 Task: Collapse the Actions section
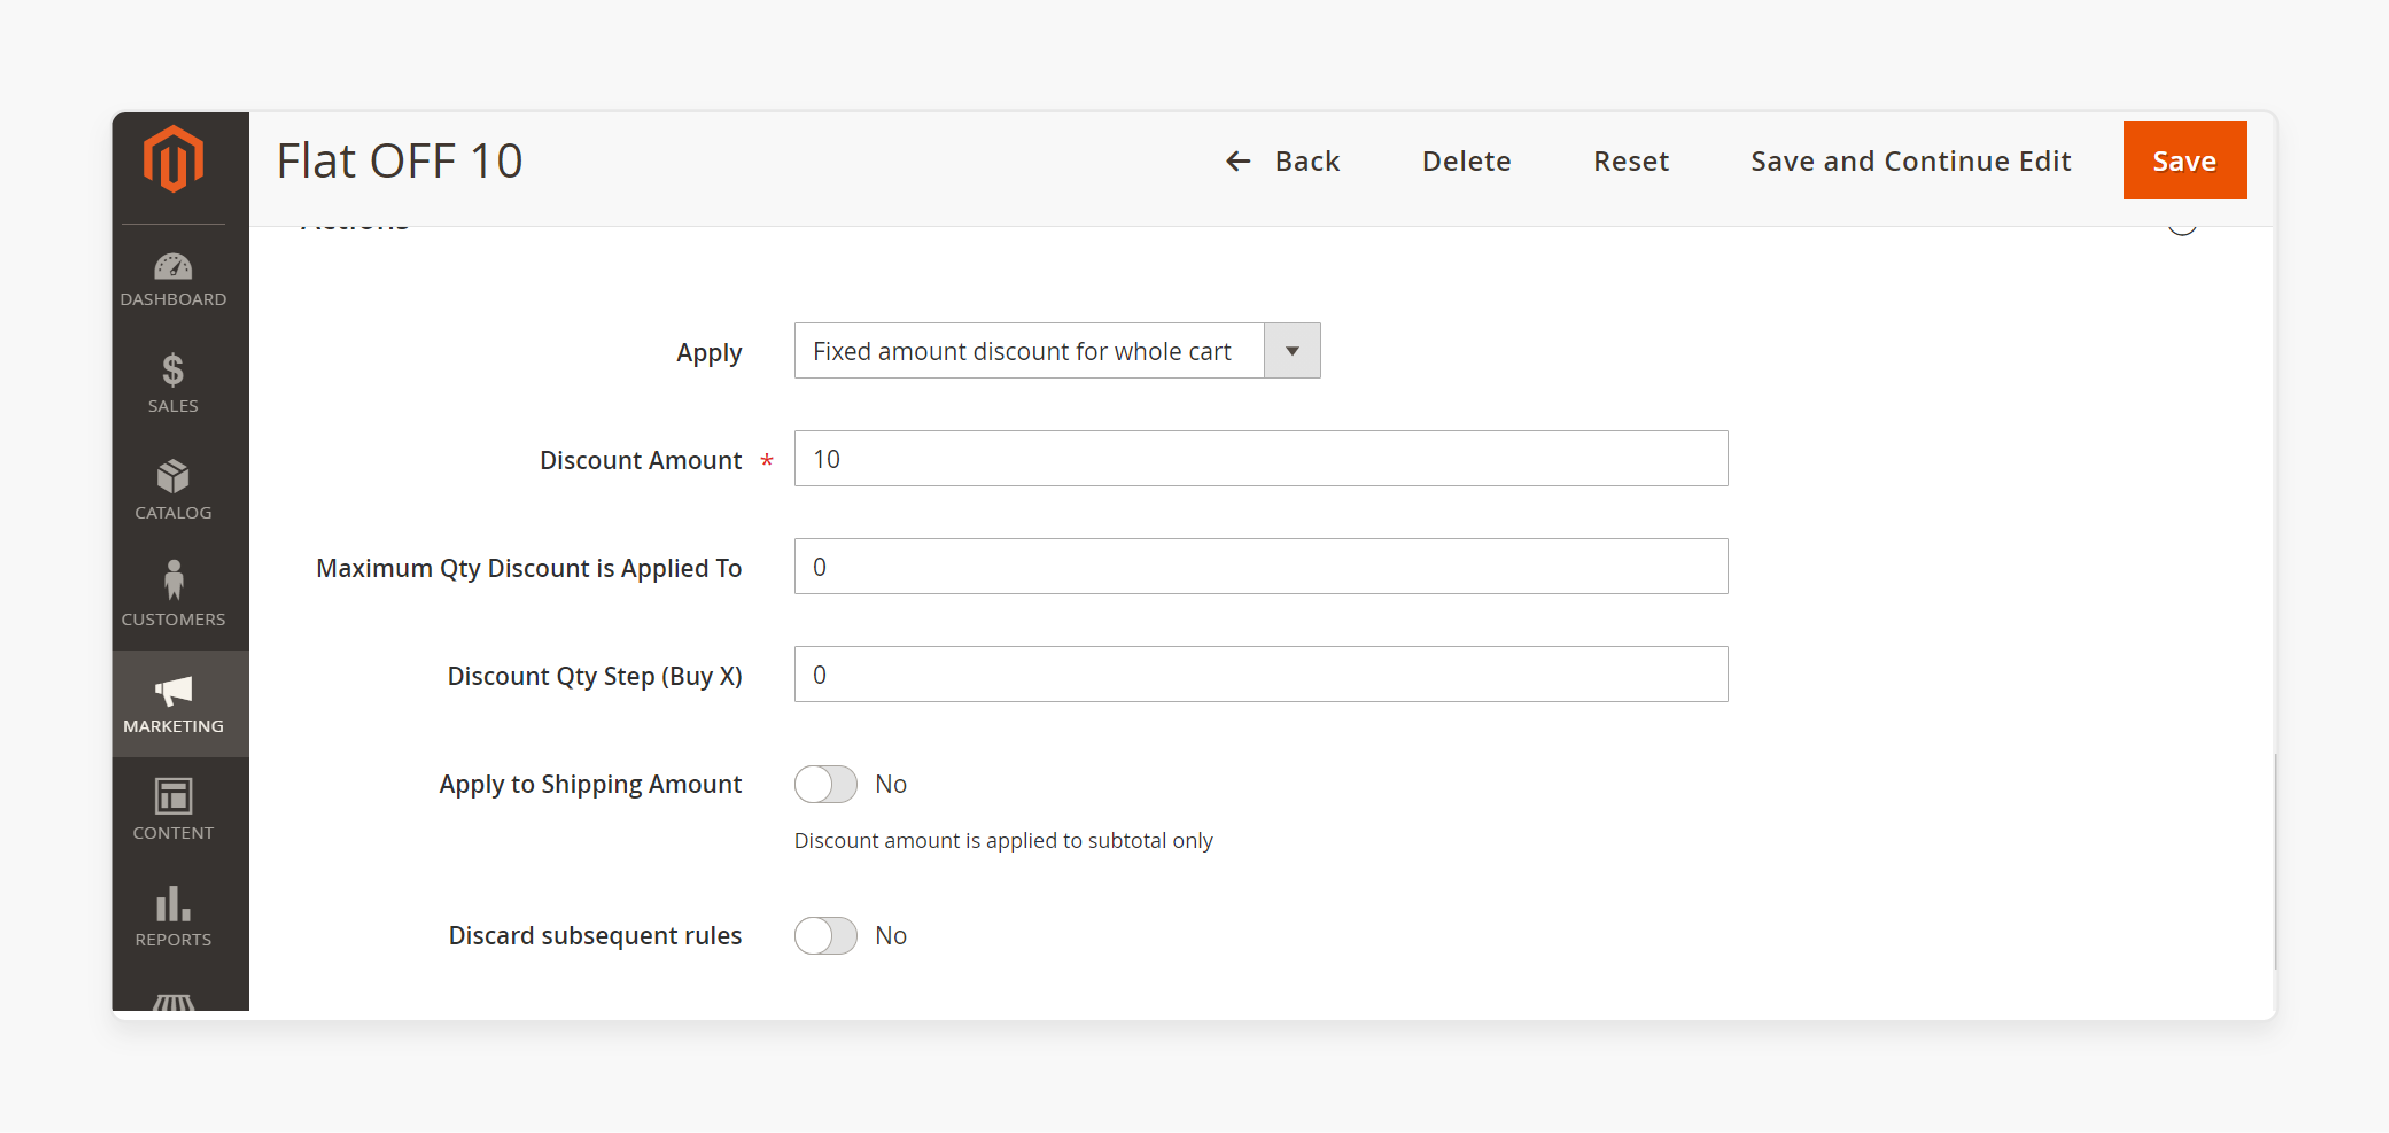2181,222
